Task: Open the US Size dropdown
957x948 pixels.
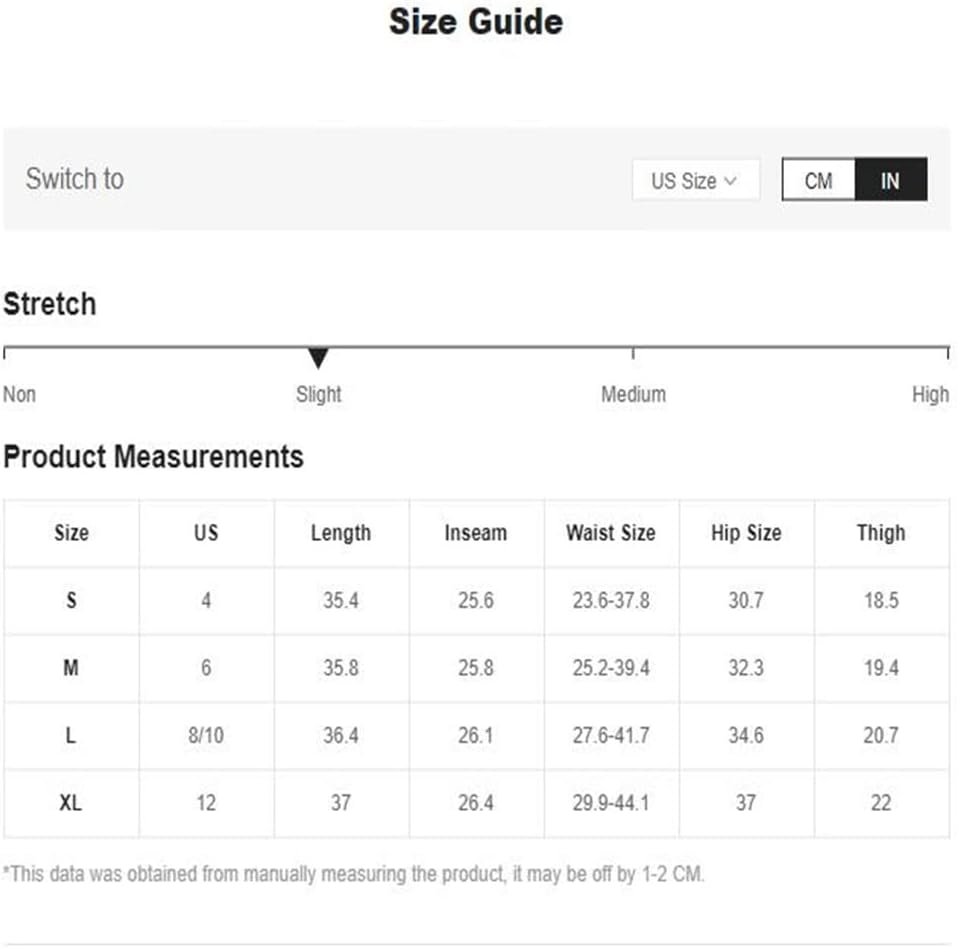Action: [694, 181]
